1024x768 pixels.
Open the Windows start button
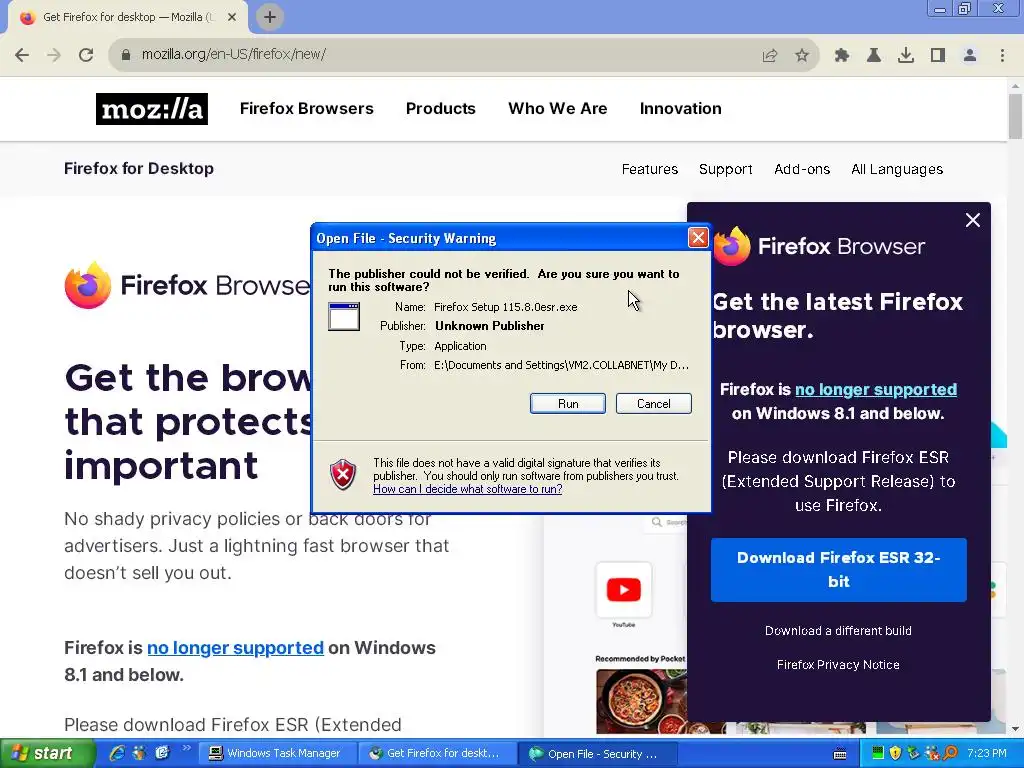pos(48,753)
